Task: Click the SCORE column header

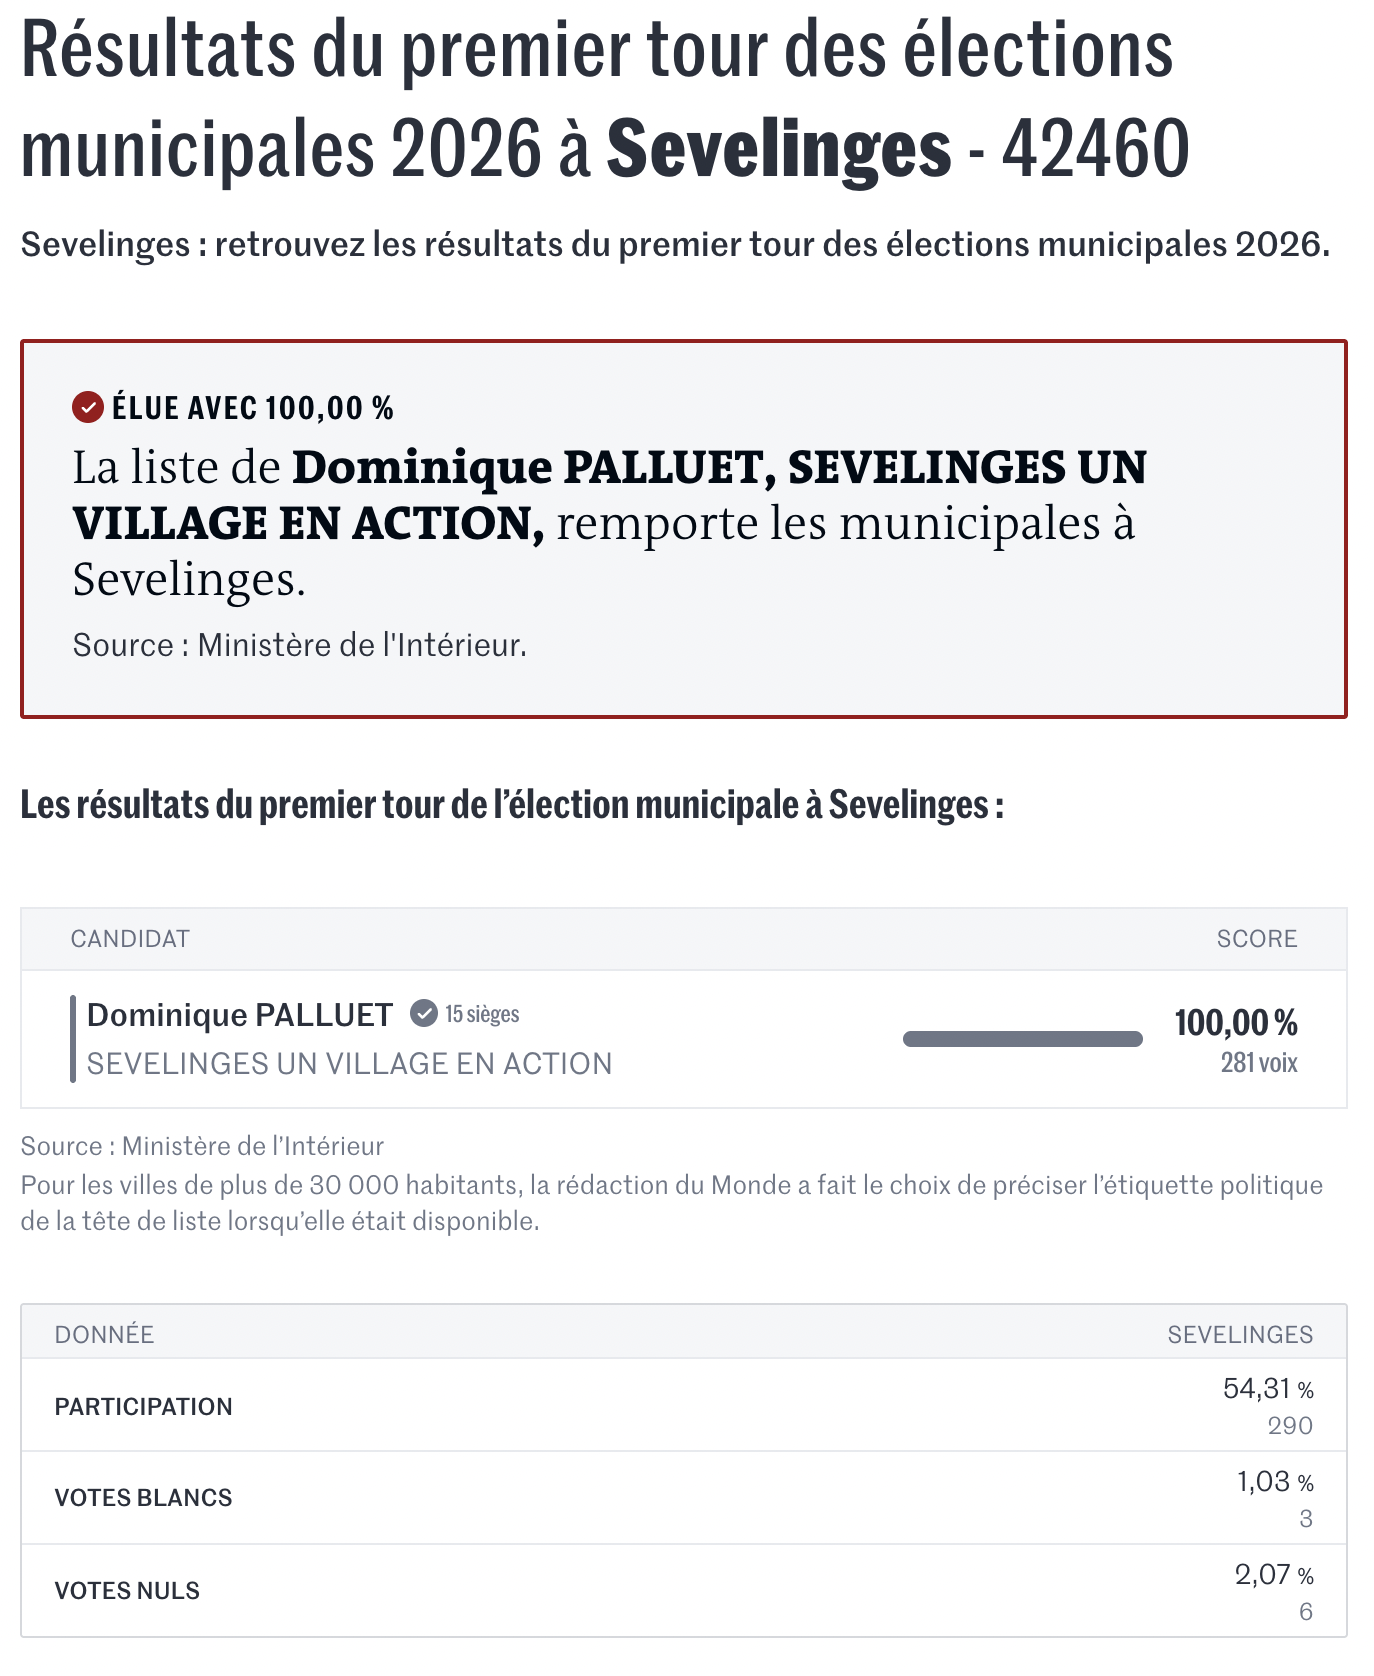Action: [1256, 939]
